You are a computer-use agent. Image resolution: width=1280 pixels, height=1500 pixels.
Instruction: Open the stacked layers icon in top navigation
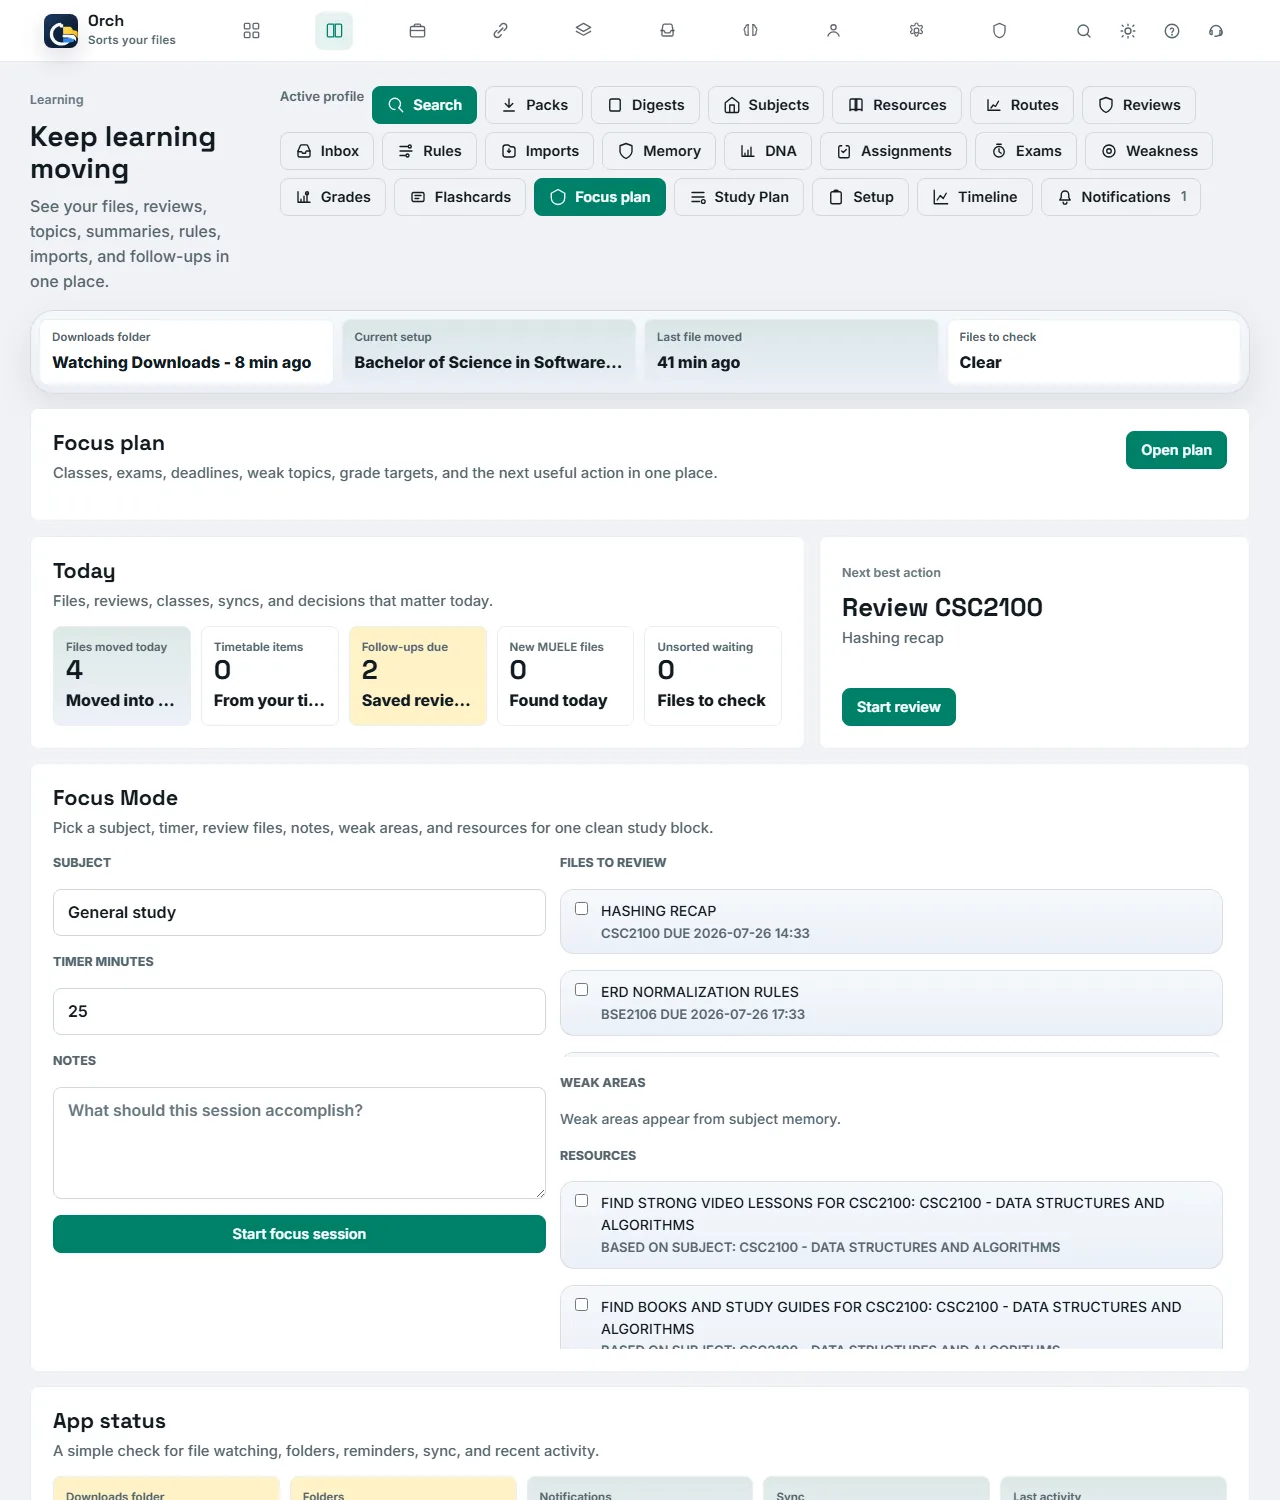point(583,31)
